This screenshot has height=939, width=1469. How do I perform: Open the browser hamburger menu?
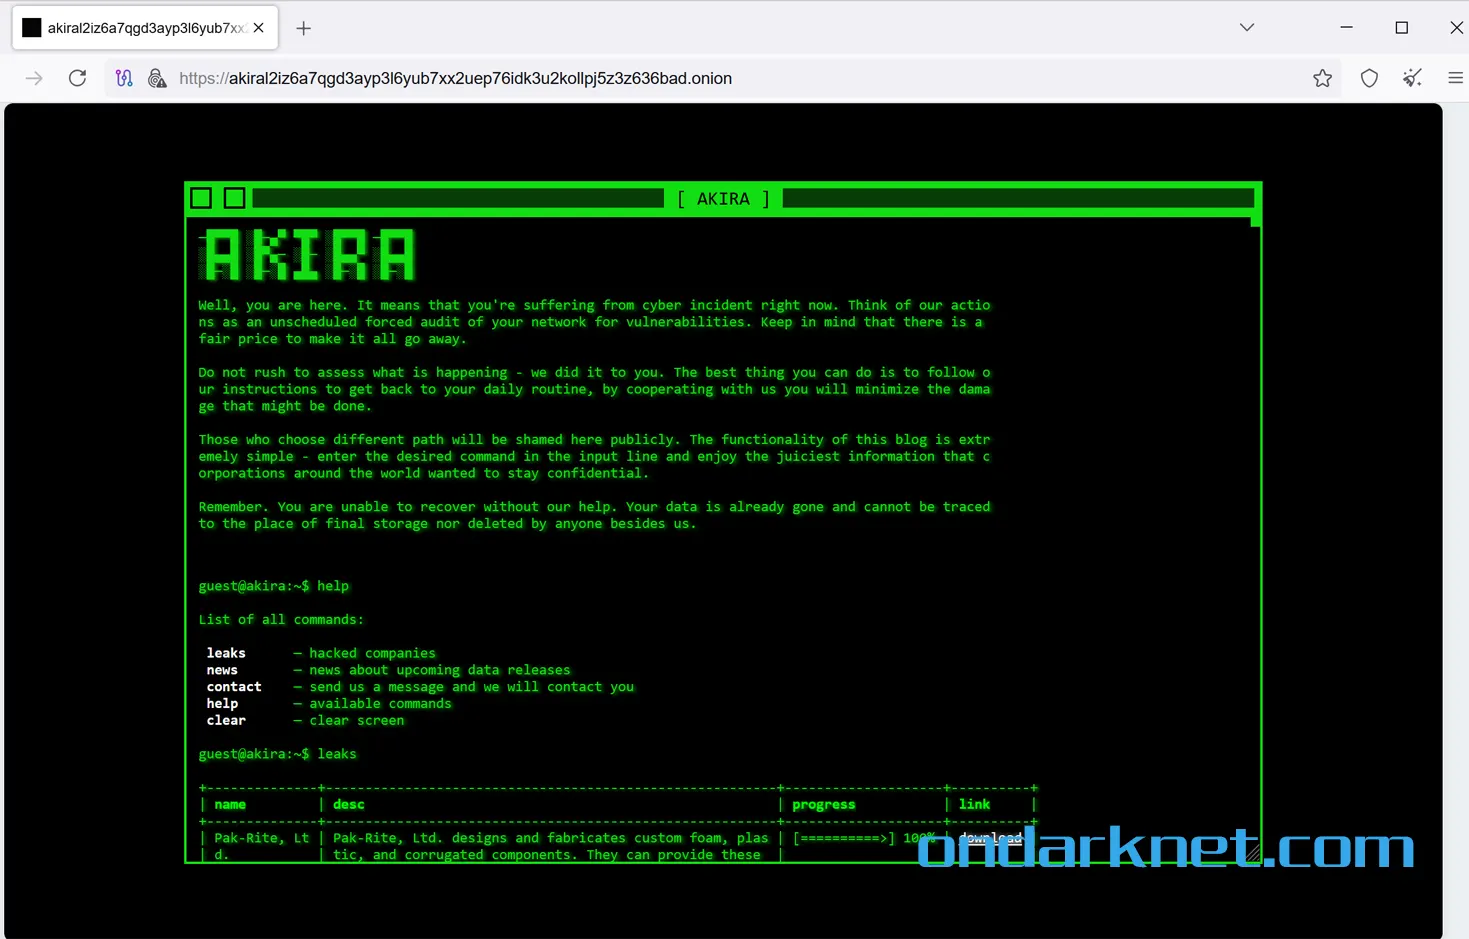click(1456, 77)
